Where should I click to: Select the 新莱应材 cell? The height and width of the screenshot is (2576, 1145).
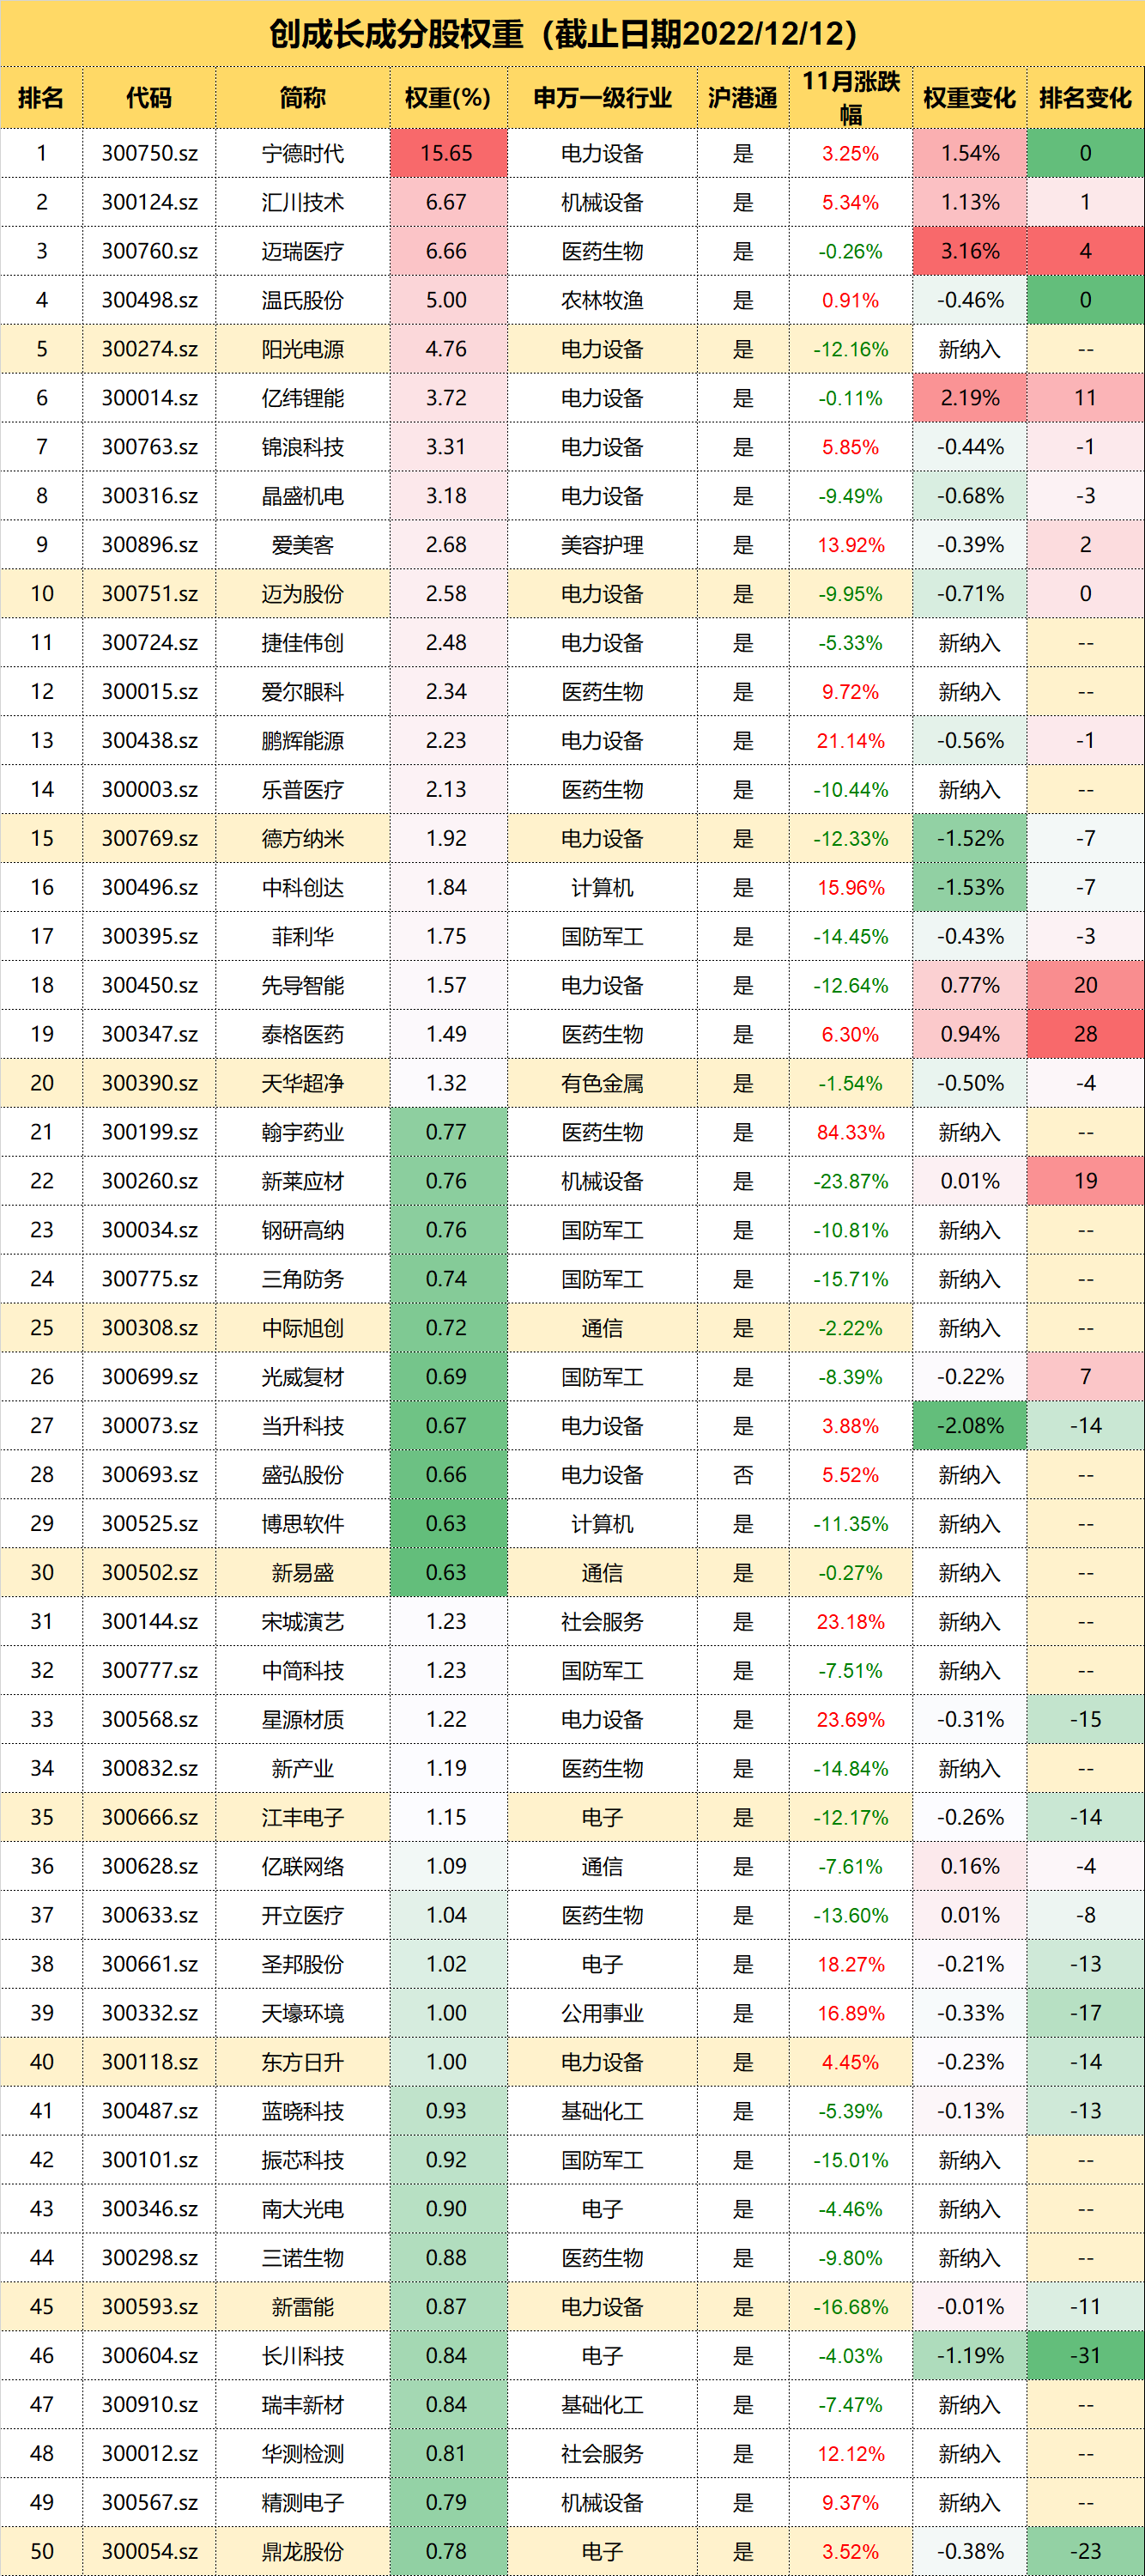point(302,1181)
